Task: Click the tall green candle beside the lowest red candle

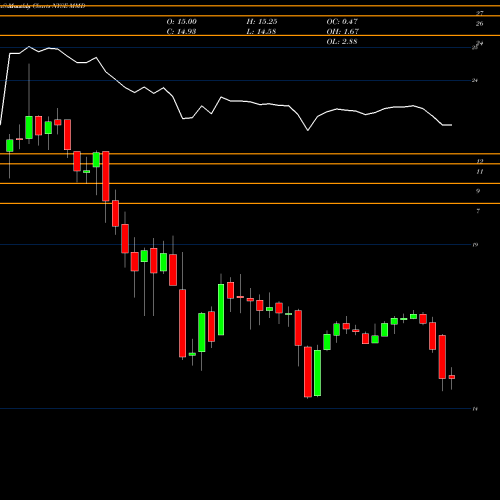Action: click(x=317, y=373)
